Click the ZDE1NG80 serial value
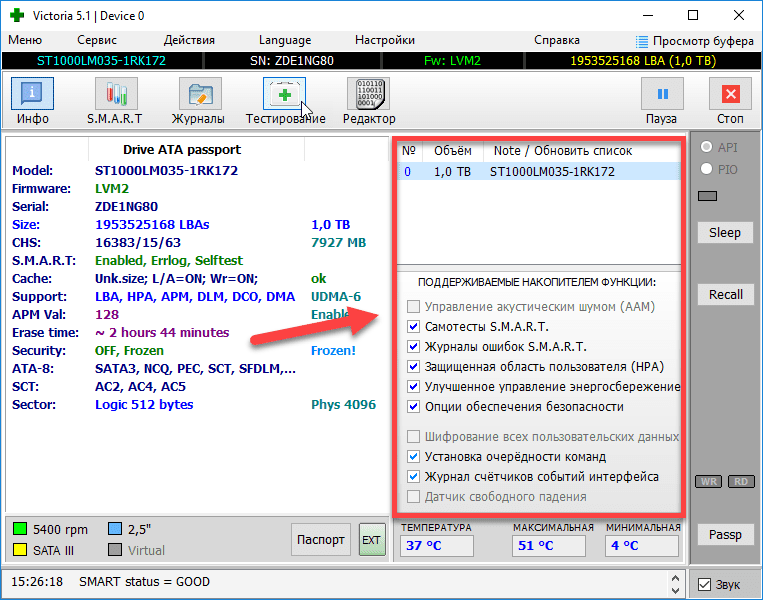 (127, 207)
